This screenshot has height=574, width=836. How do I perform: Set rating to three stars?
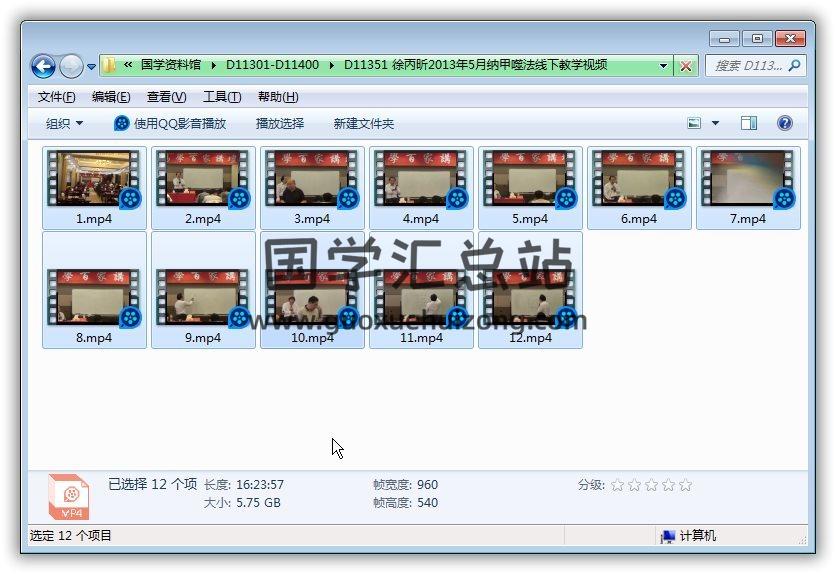(652, 485)
